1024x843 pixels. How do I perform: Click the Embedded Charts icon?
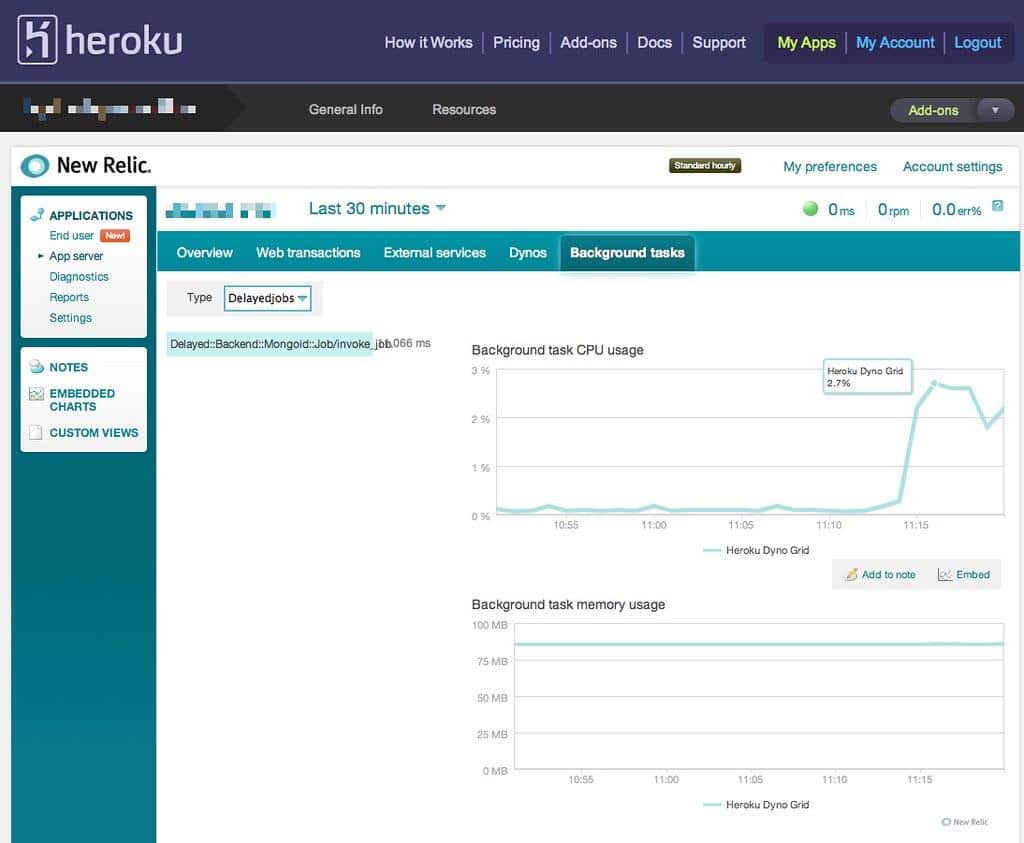tap(37, 394)
